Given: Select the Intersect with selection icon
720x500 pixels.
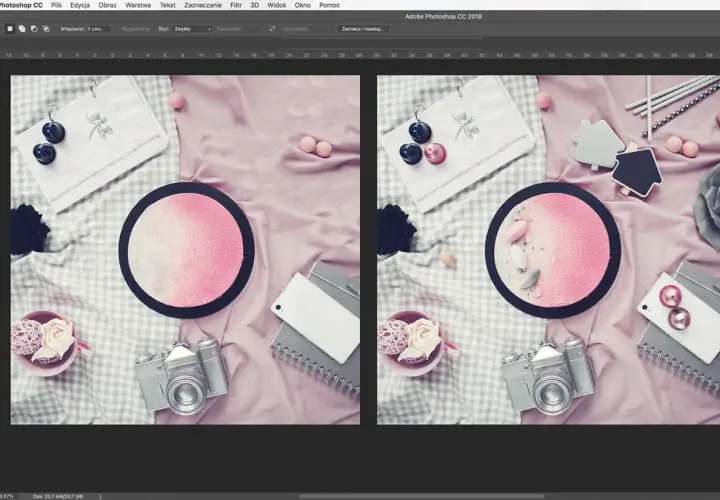Looking at the screenshot, I should point(46,29).
